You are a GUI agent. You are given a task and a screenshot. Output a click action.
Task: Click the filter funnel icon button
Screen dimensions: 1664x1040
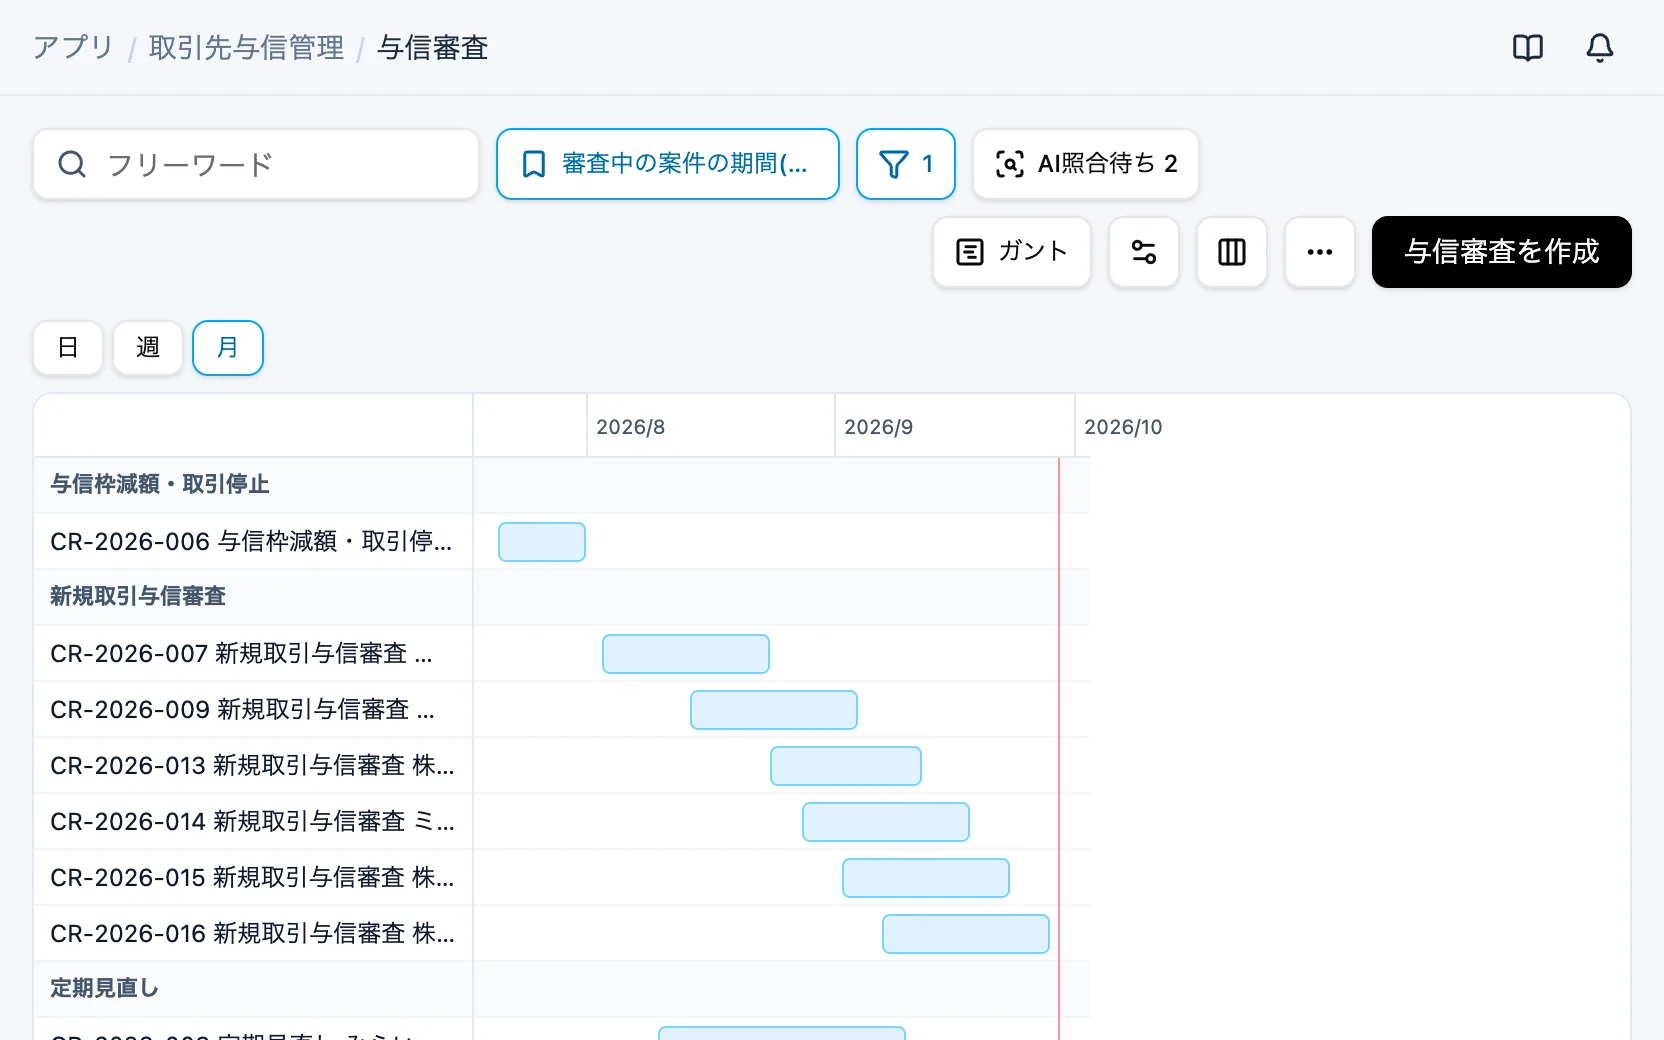point(906,164)
